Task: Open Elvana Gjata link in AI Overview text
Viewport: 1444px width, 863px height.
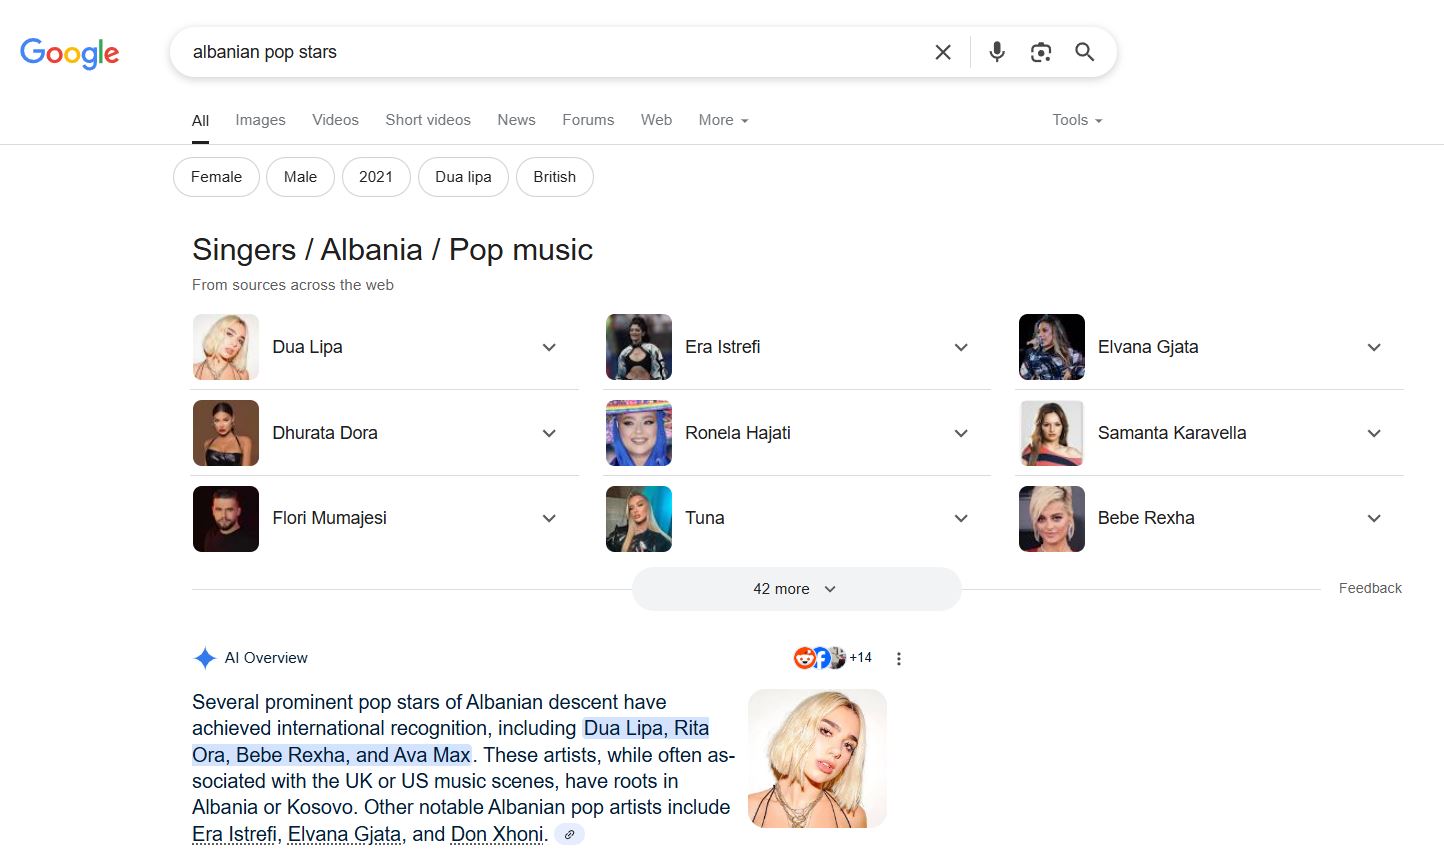Action: [x=344, y=834]
